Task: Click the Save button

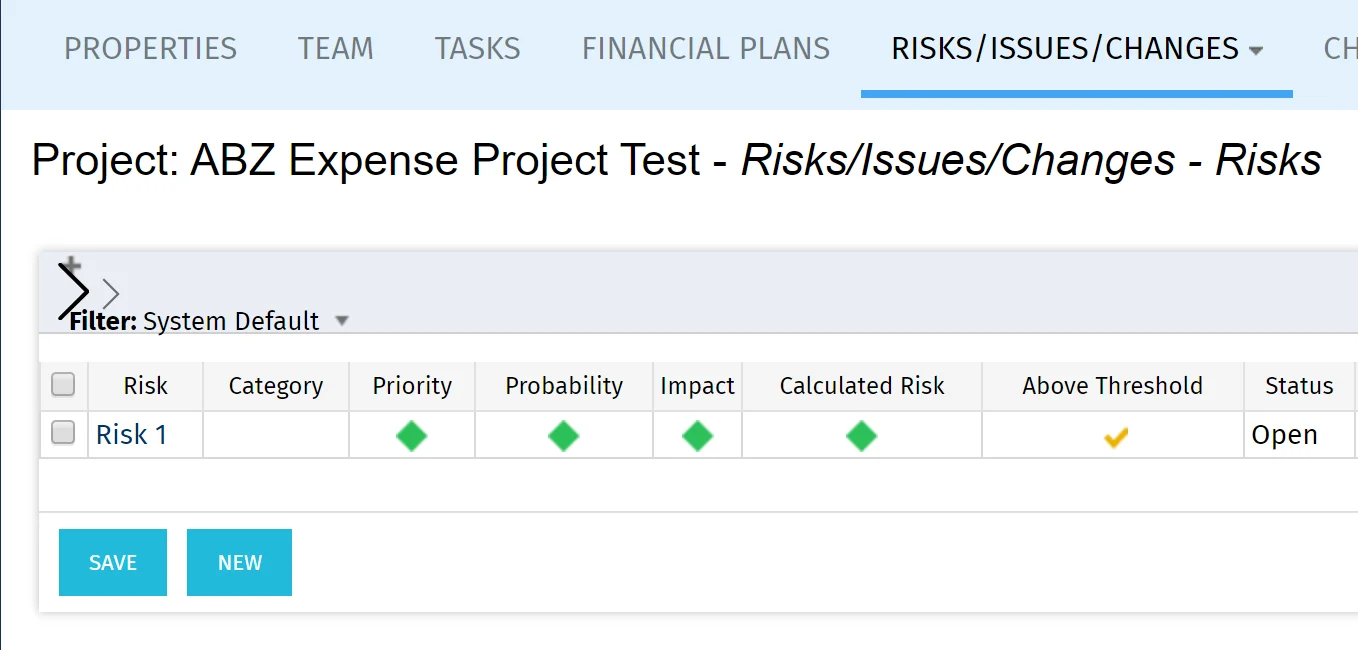Action: 113,562
